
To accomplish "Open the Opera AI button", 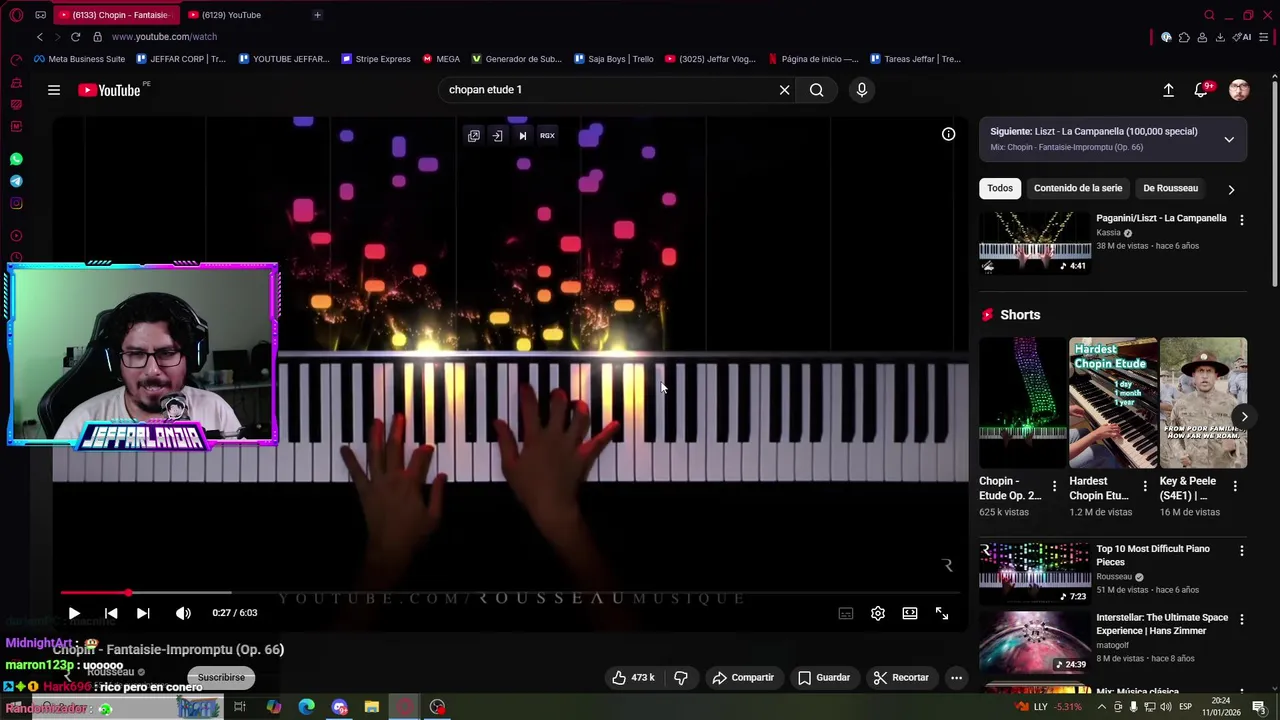I will click(1242, 37).
